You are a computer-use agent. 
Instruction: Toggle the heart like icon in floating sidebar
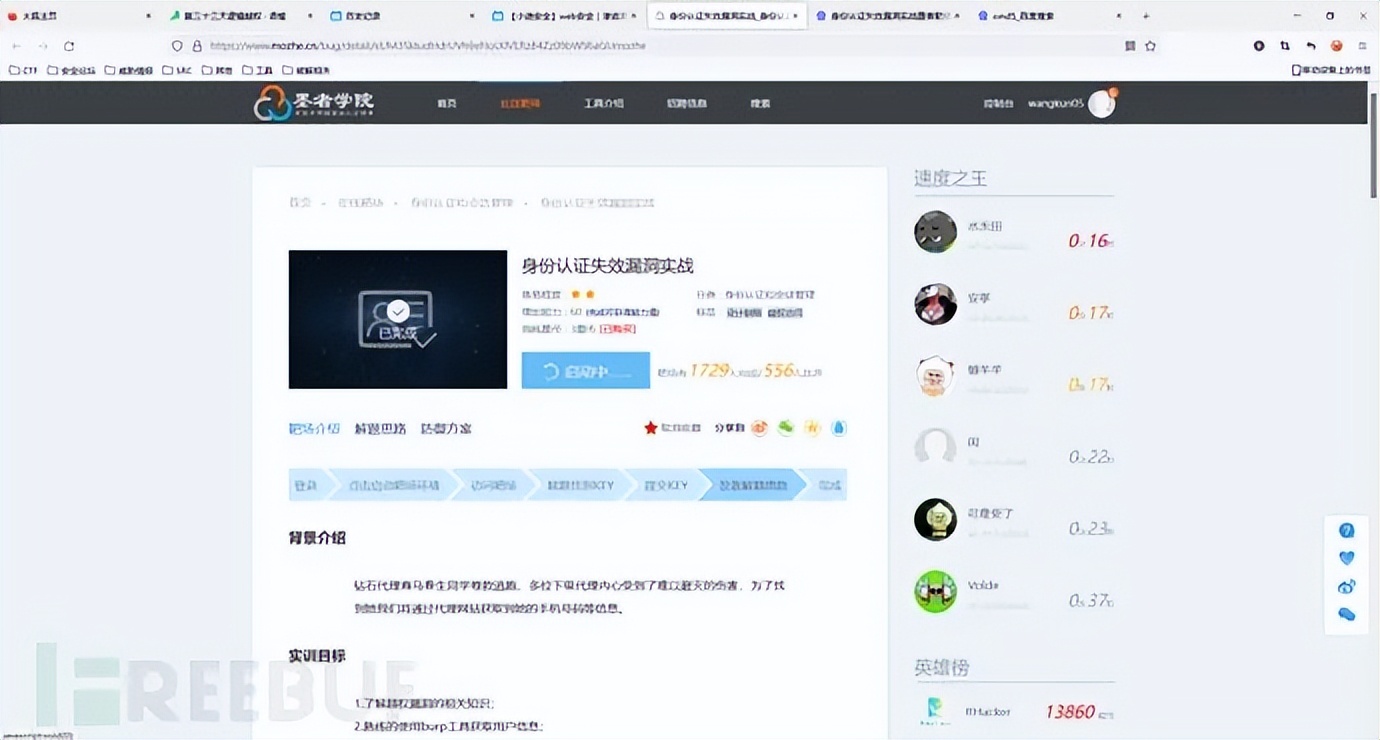[1346, 558]
